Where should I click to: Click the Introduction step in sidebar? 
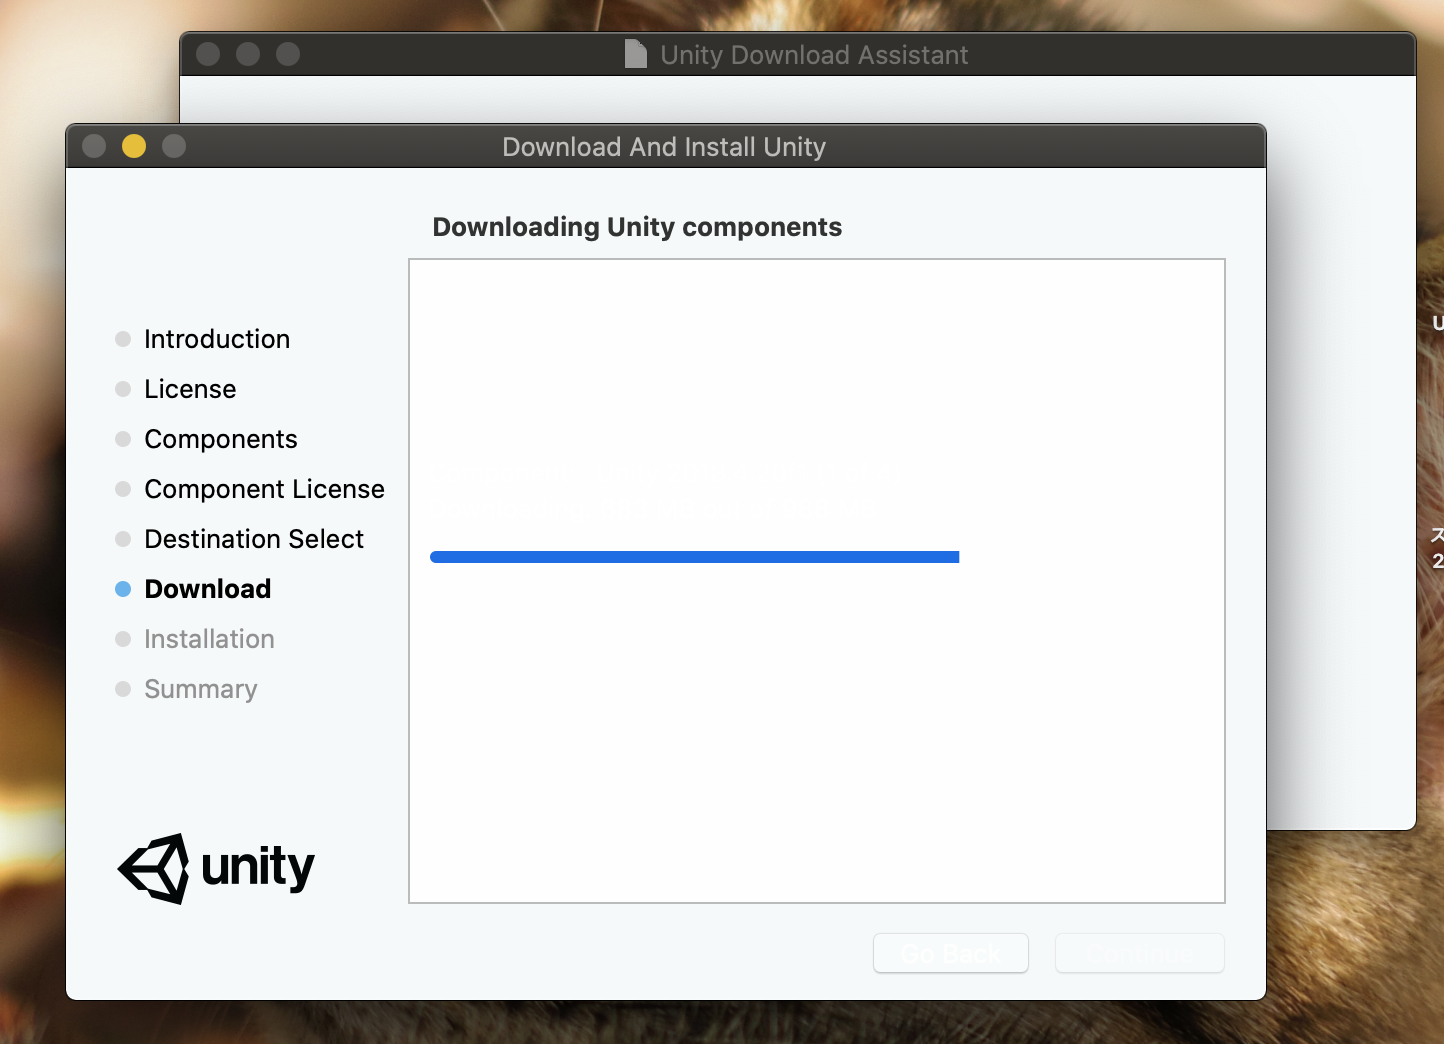pos(217,339)
